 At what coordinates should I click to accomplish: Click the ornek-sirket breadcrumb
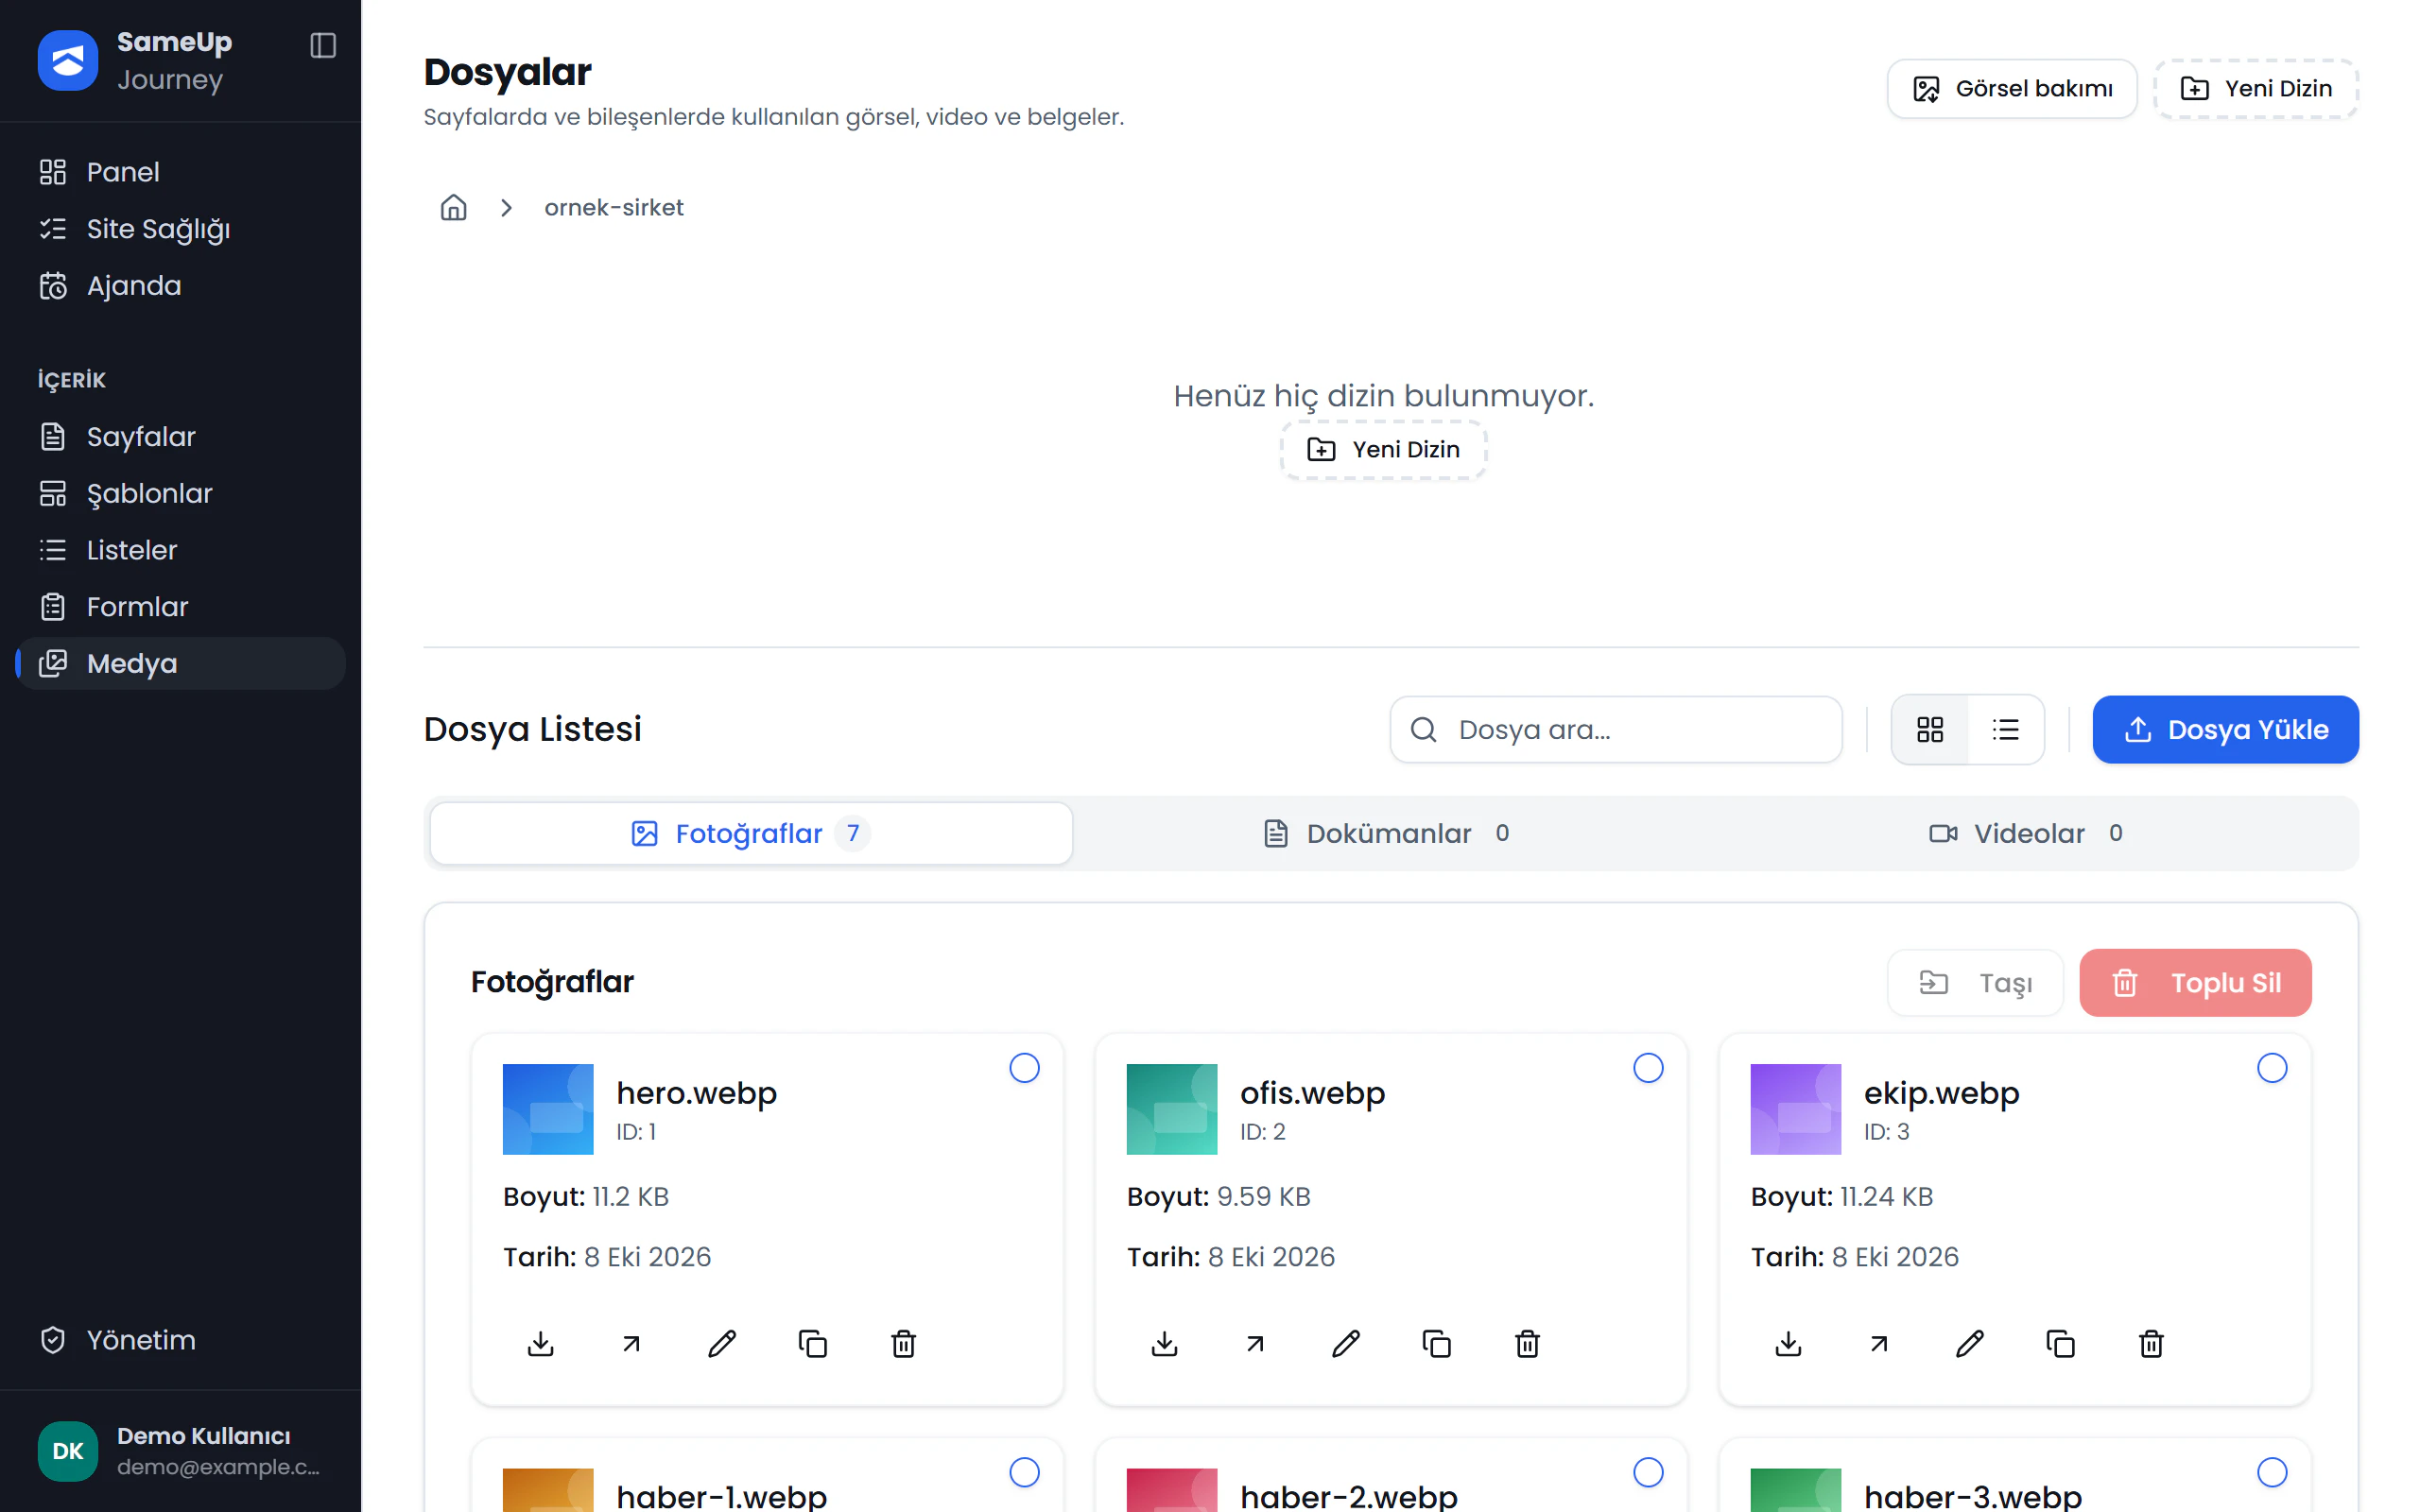tap(614, 207)
